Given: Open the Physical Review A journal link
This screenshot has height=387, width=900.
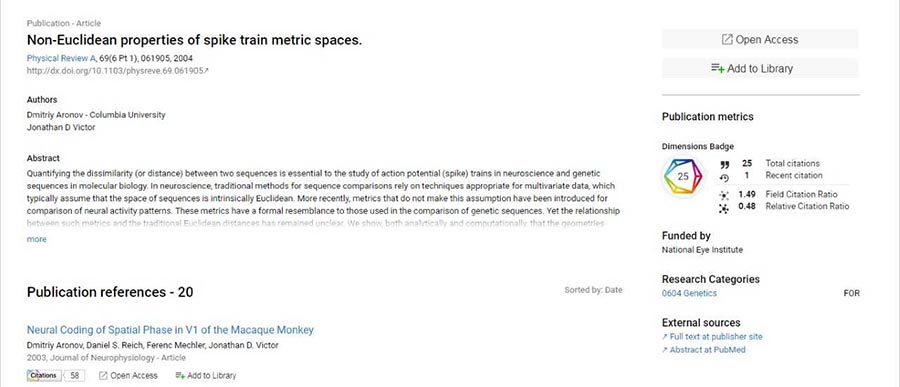Looking at the screenshot, I should click(61, 58).
